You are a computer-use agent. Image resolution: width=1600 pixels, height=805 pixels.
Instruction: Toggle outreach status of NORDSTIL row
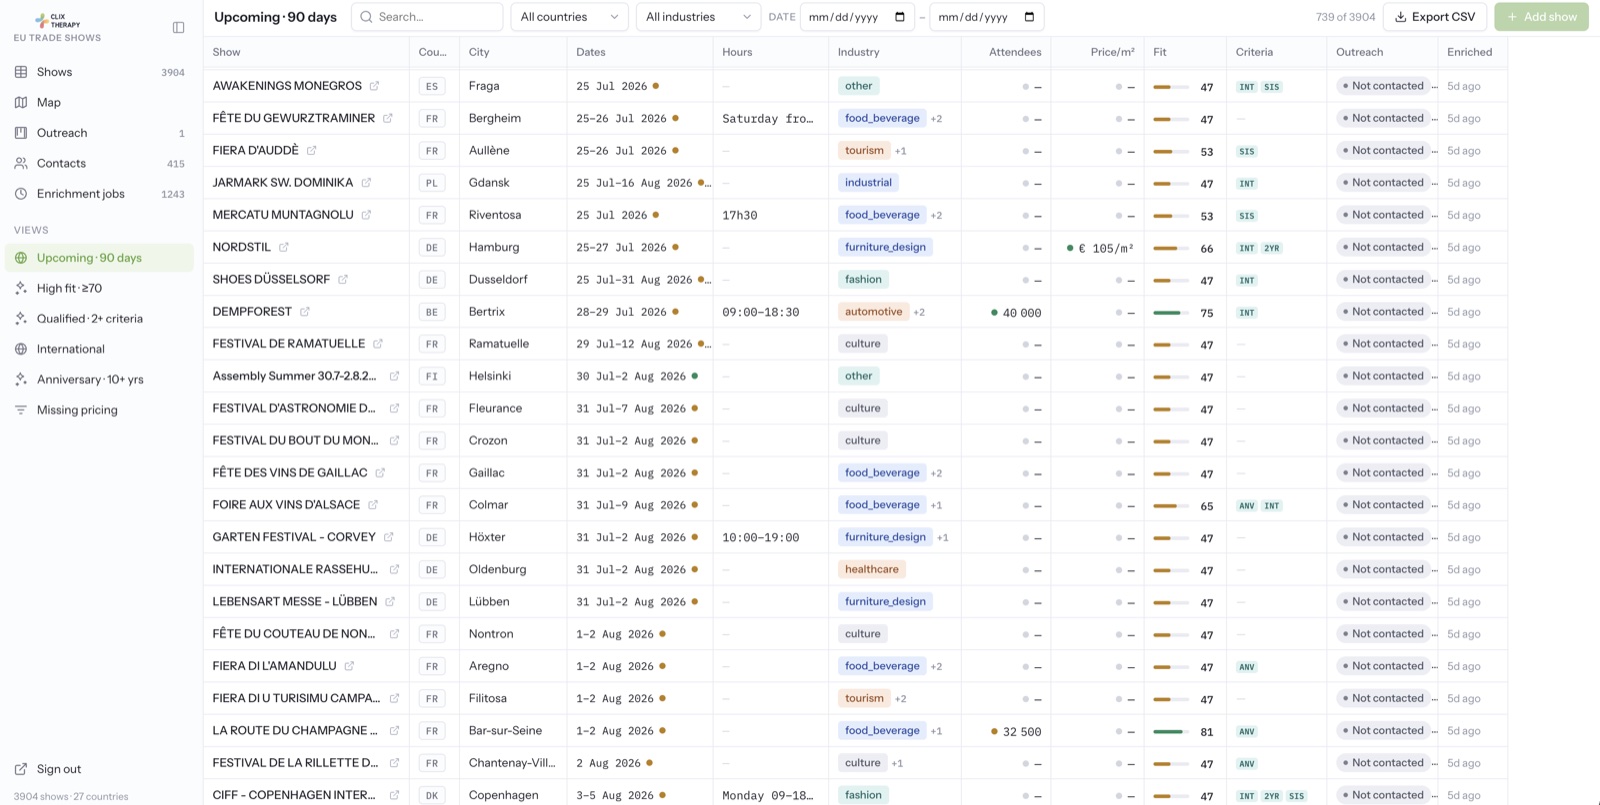pos(1383,247)
